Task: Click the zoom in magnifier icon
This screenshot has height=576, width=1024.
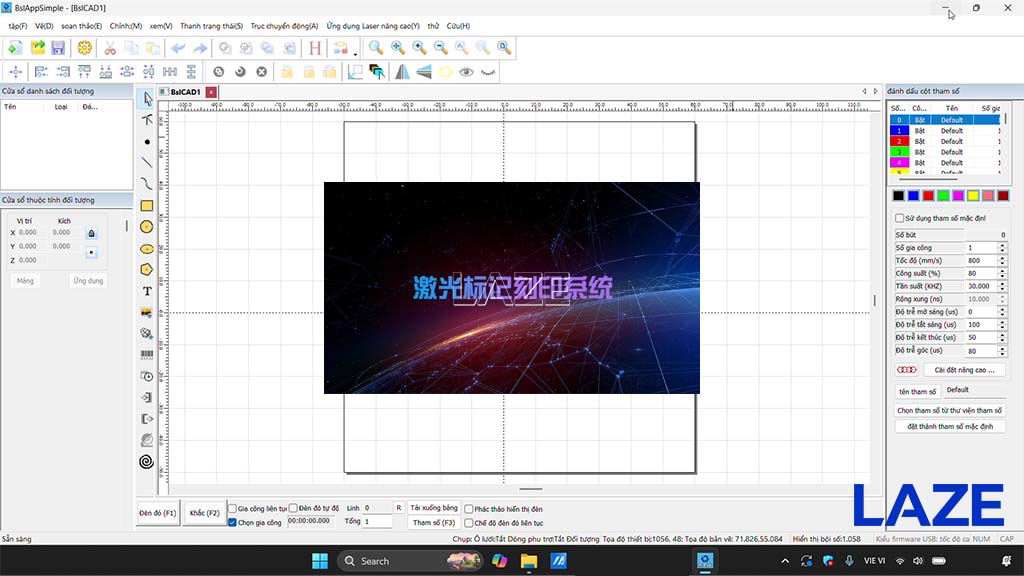Action: point(419,48)
